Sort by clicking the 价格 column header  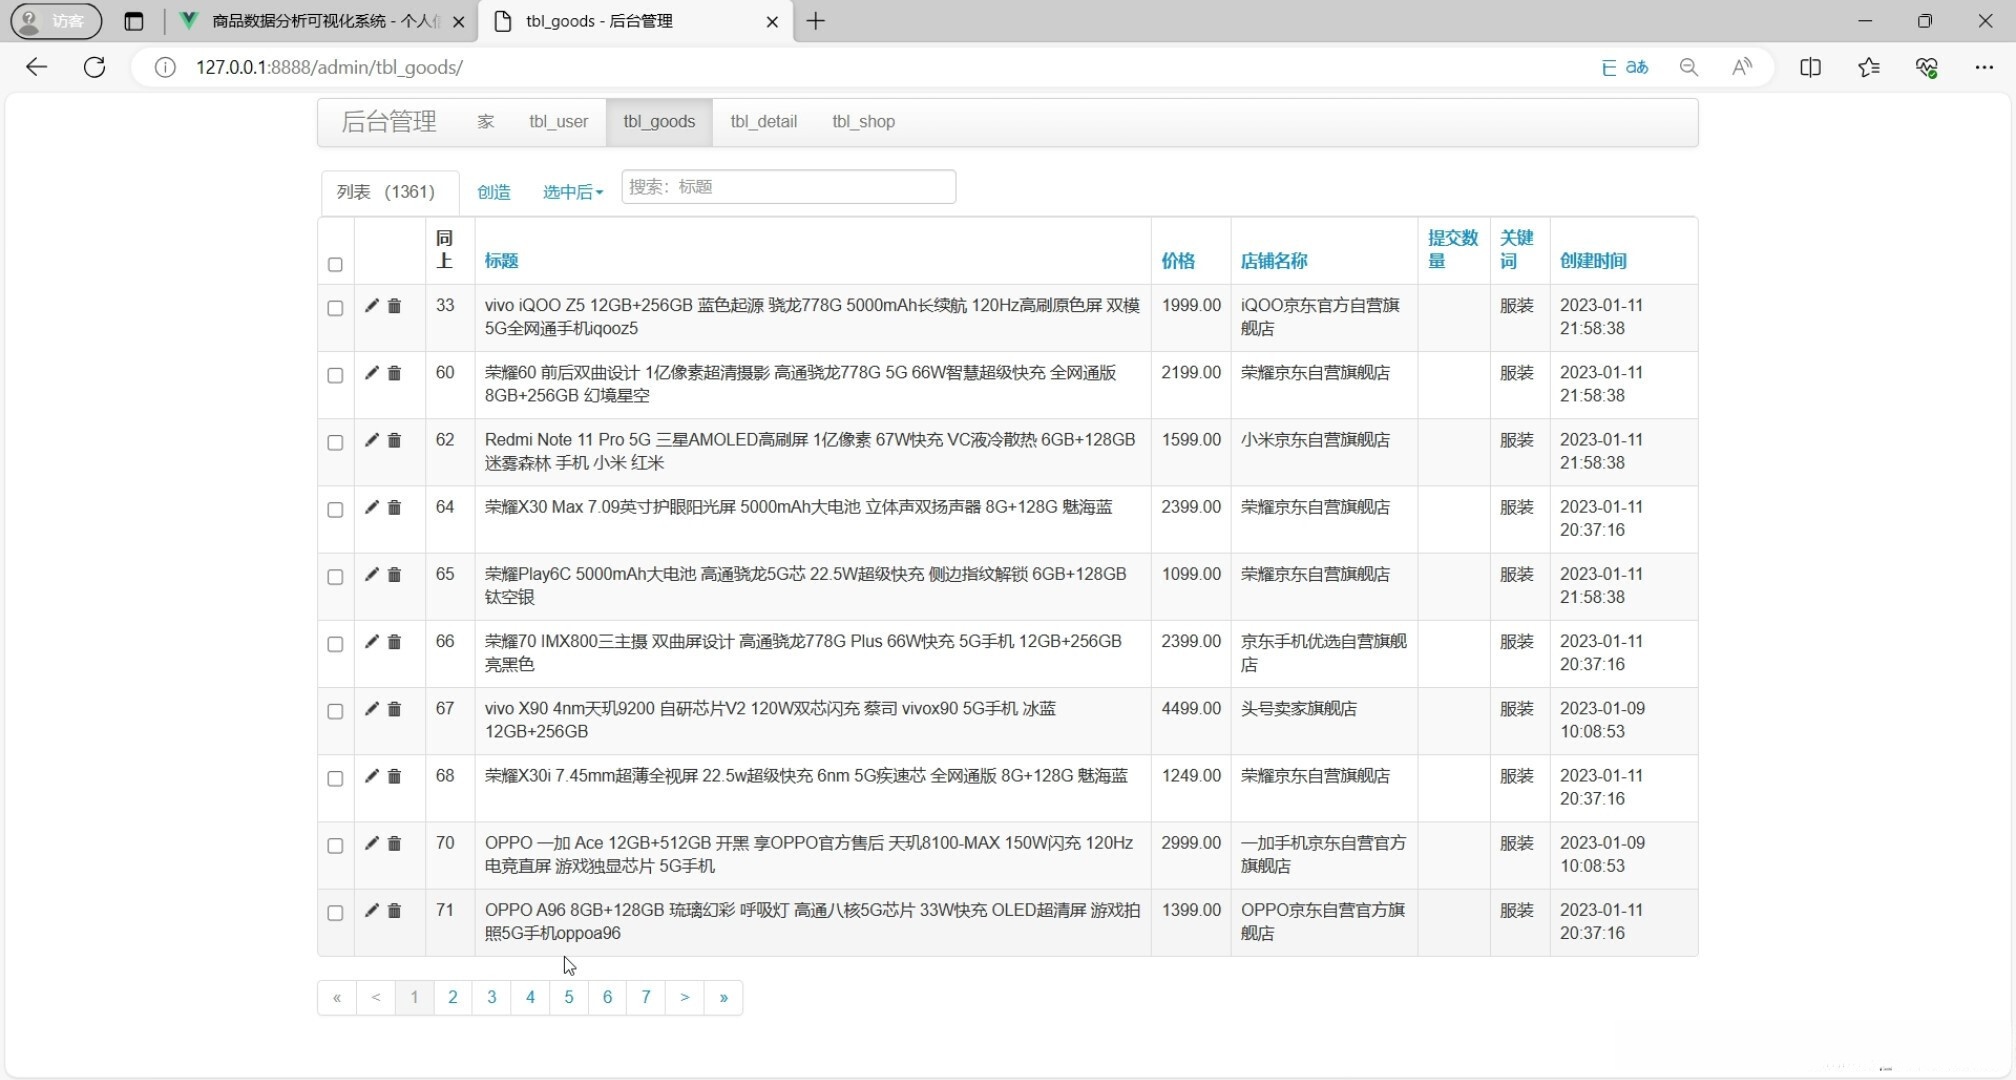point(1177,261)
